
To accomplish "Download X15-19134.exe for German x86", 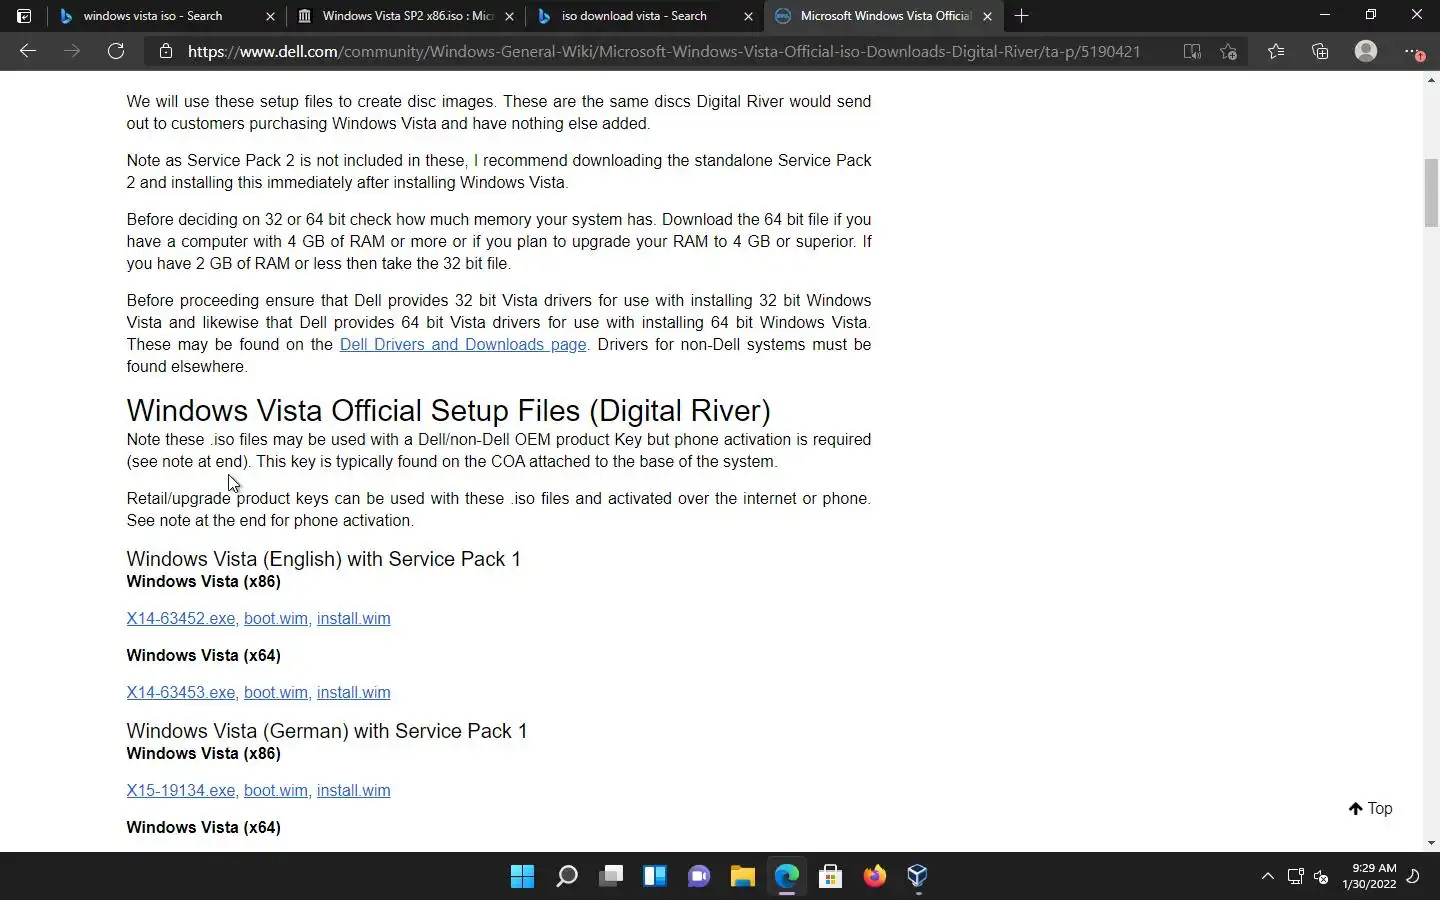I will coord(181,790).
